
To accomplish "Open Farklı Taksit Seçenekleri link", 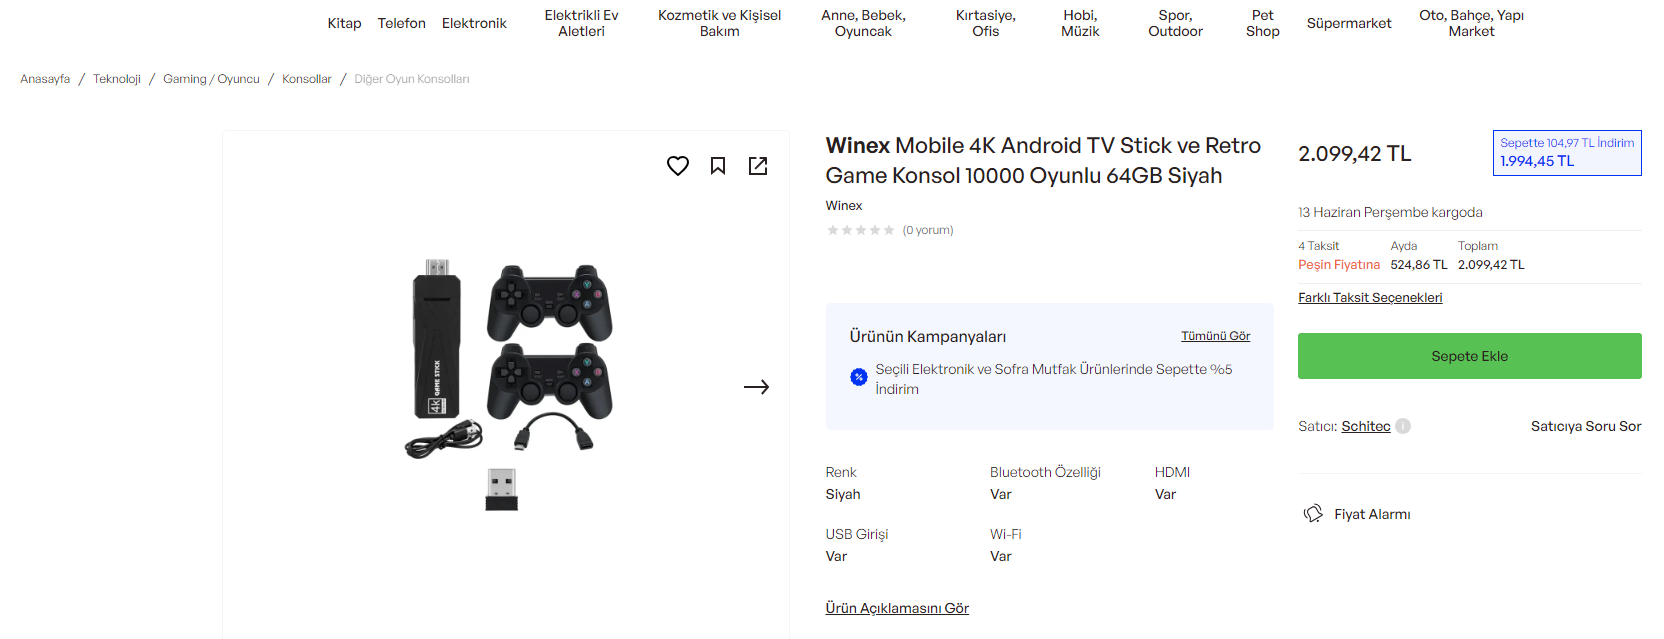I will (x=1370, y=298).
